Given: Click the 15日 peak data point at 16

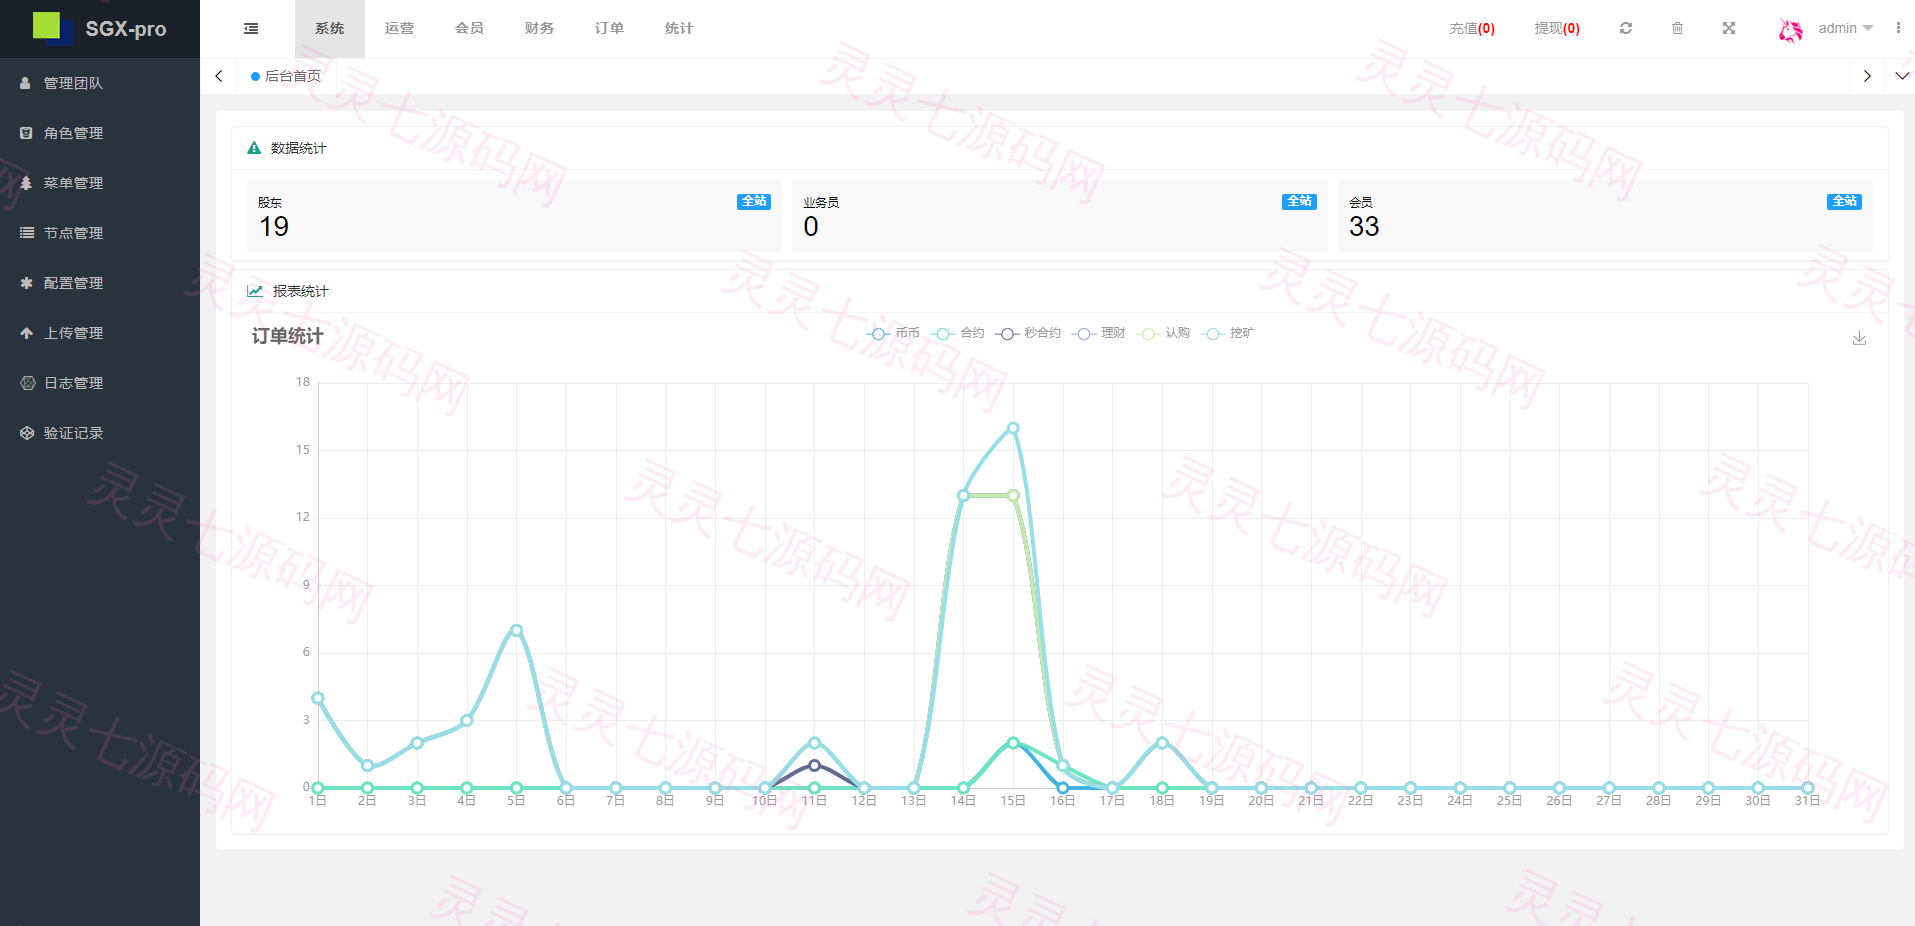Looking at the screenshot, I should point(1013,428).
